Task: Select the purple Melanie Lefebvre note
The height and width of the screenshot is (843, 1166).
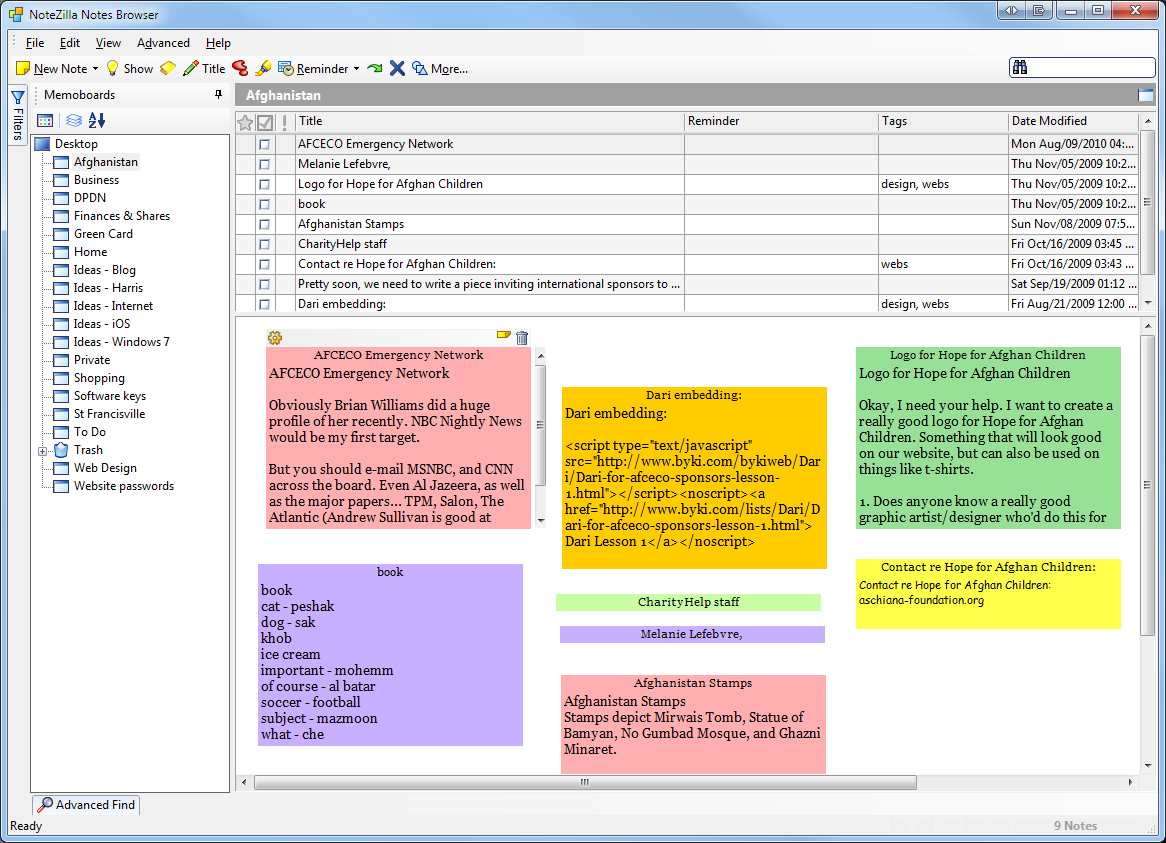Action: [692, 634]
